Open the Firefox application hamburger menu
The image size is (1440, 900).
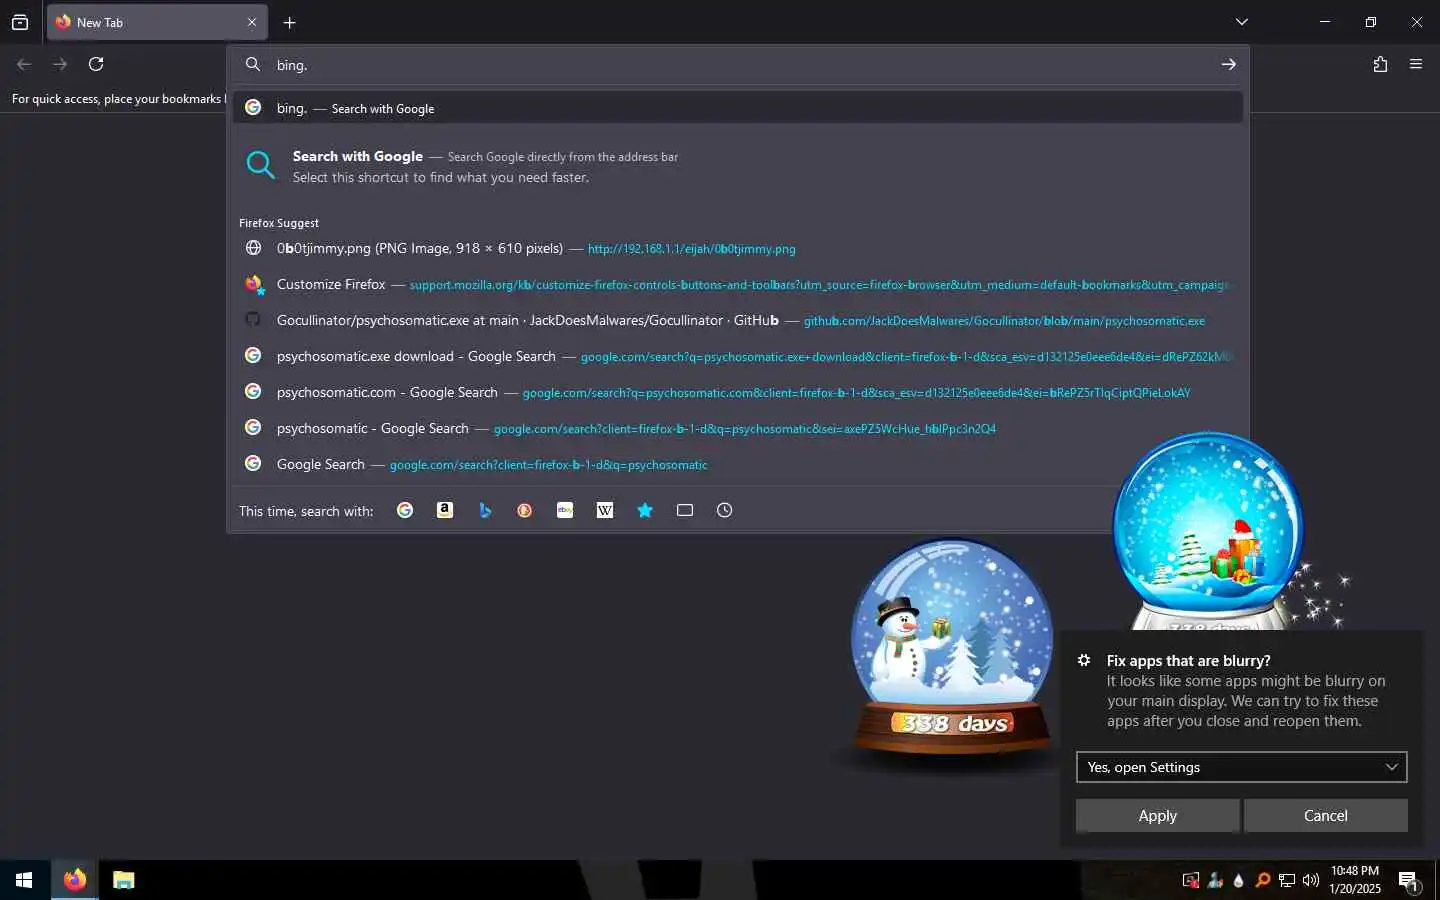click(1416, 64)
